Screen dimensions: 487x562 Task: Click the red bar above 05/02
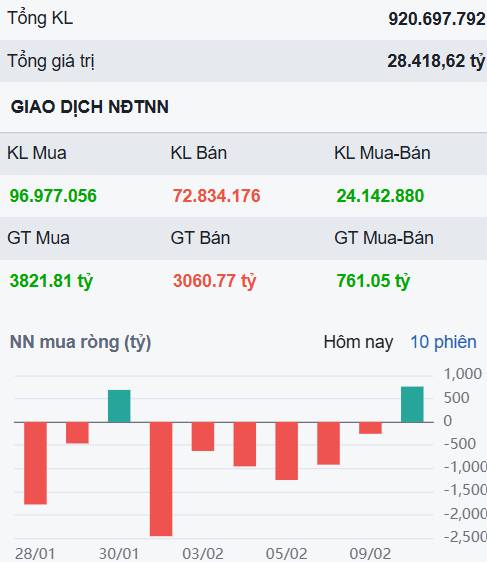tap(287, 451)
